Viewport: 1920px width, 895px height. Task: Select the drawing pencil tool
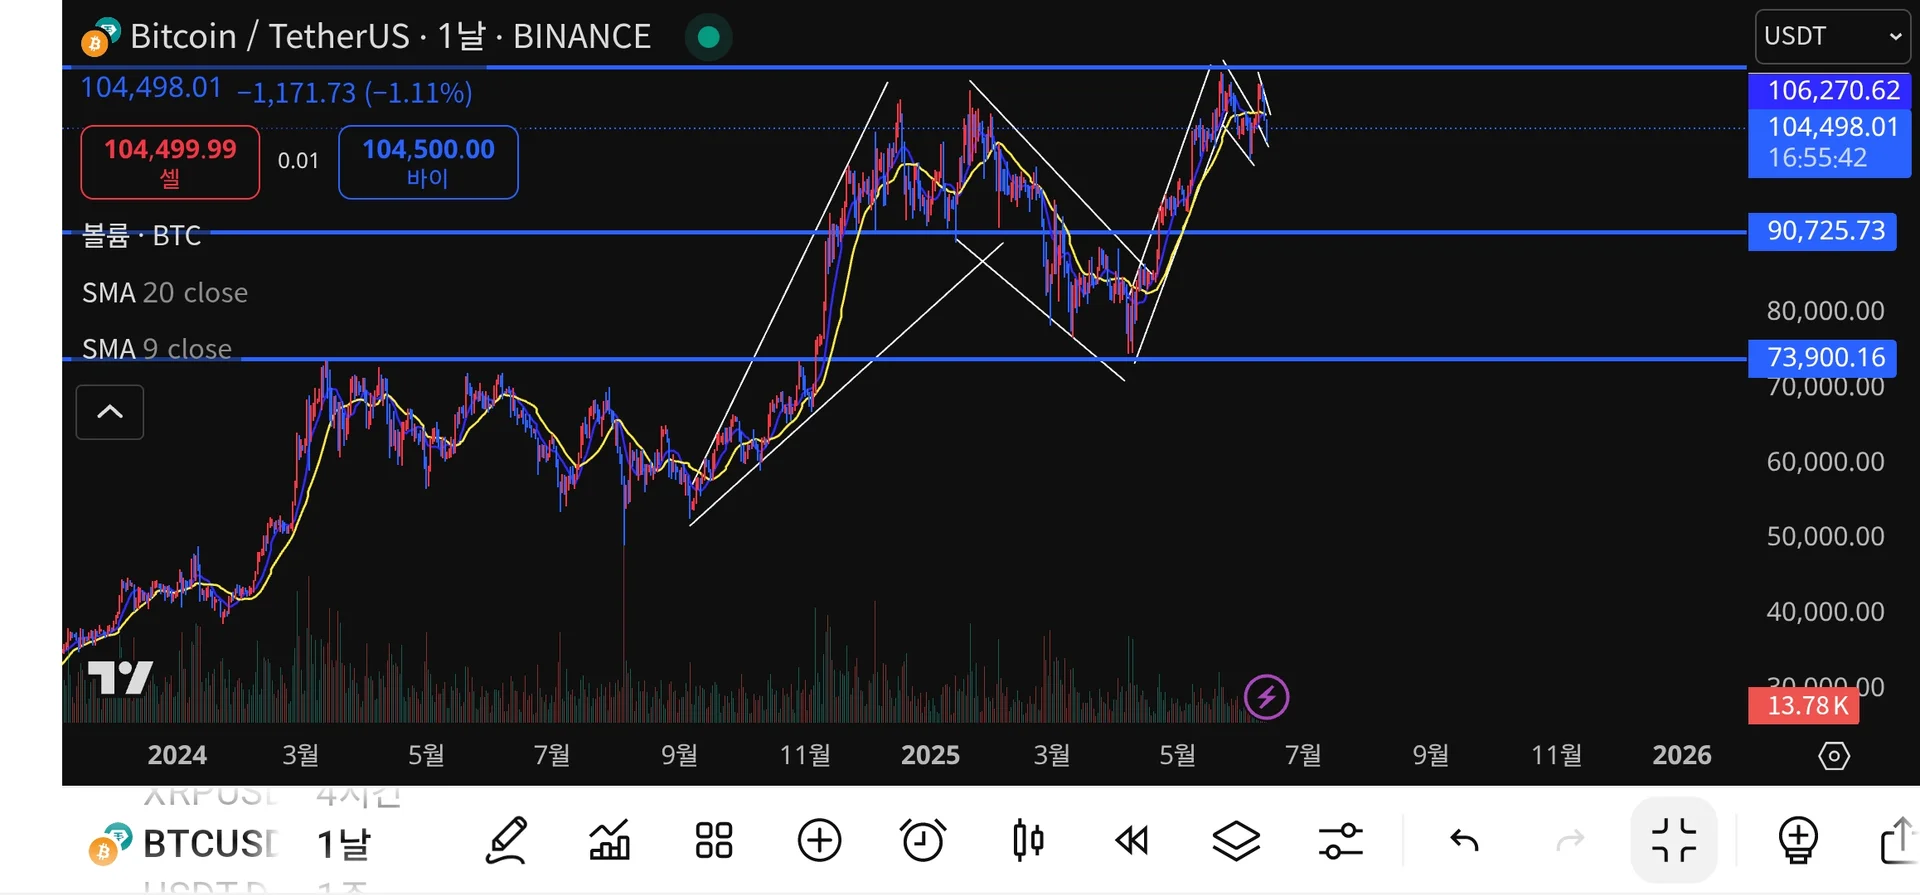point(506,840)
